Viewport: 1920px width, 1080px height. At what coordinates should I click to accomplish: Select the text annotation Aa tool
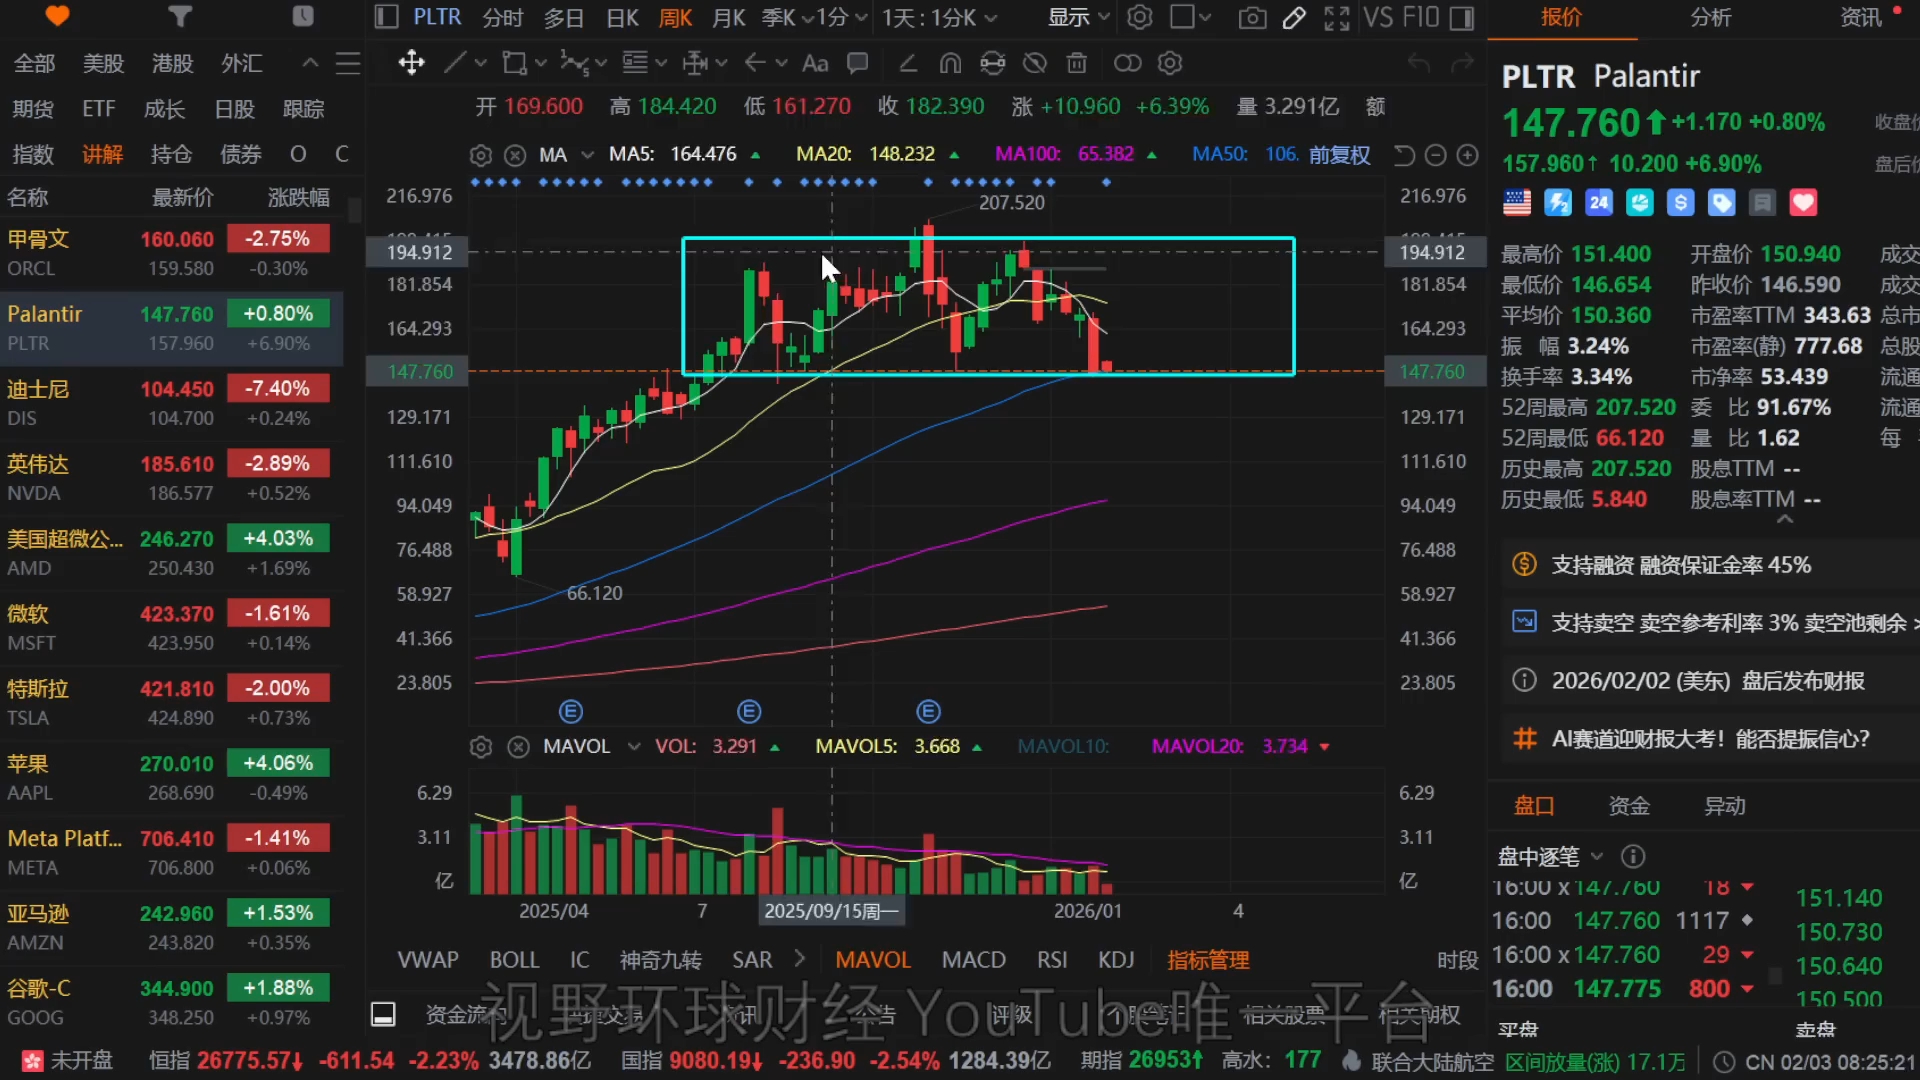815,63
